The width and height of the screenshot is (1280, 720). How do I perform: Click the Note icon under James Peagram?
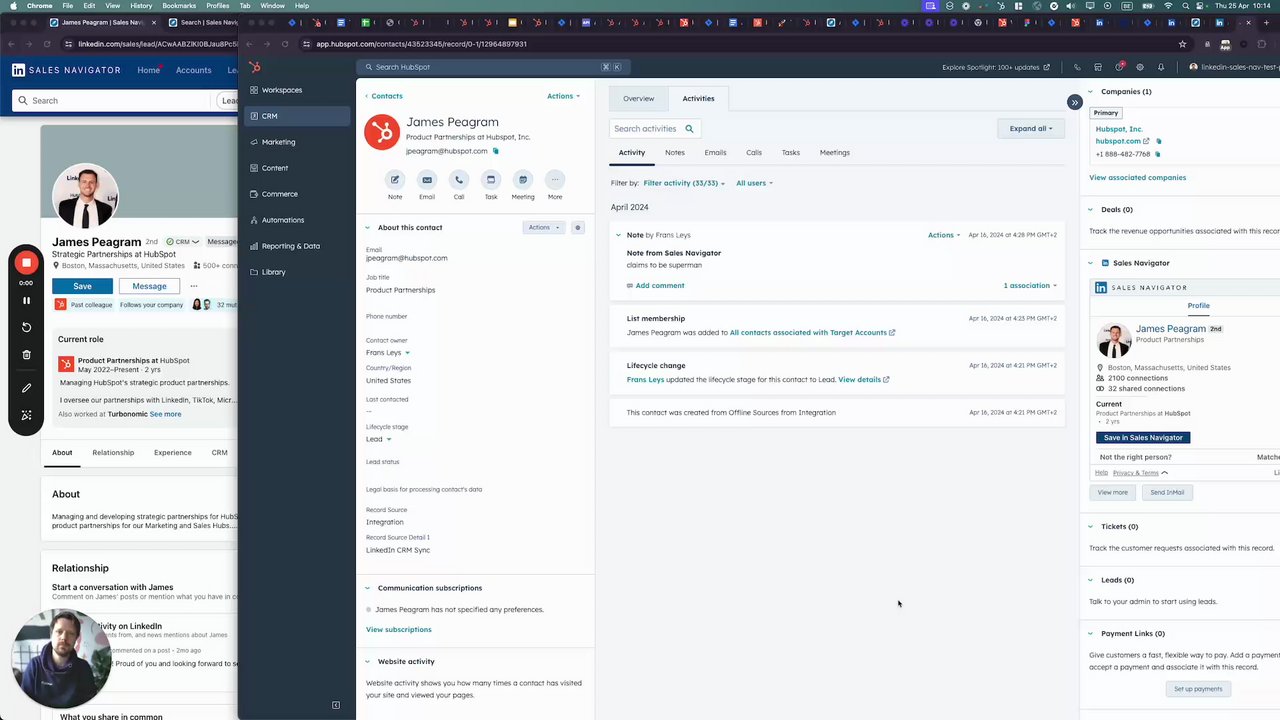(x=395, y=180)
